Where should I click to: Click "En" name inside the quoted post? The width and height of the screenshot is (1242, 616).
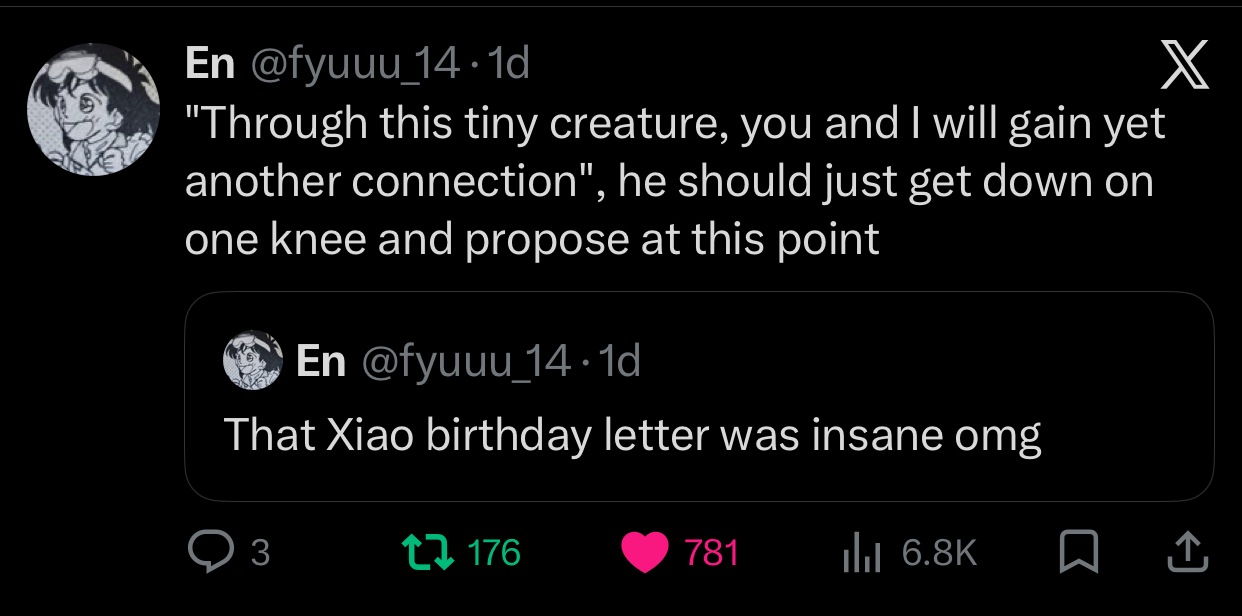(x=320, y=361)
